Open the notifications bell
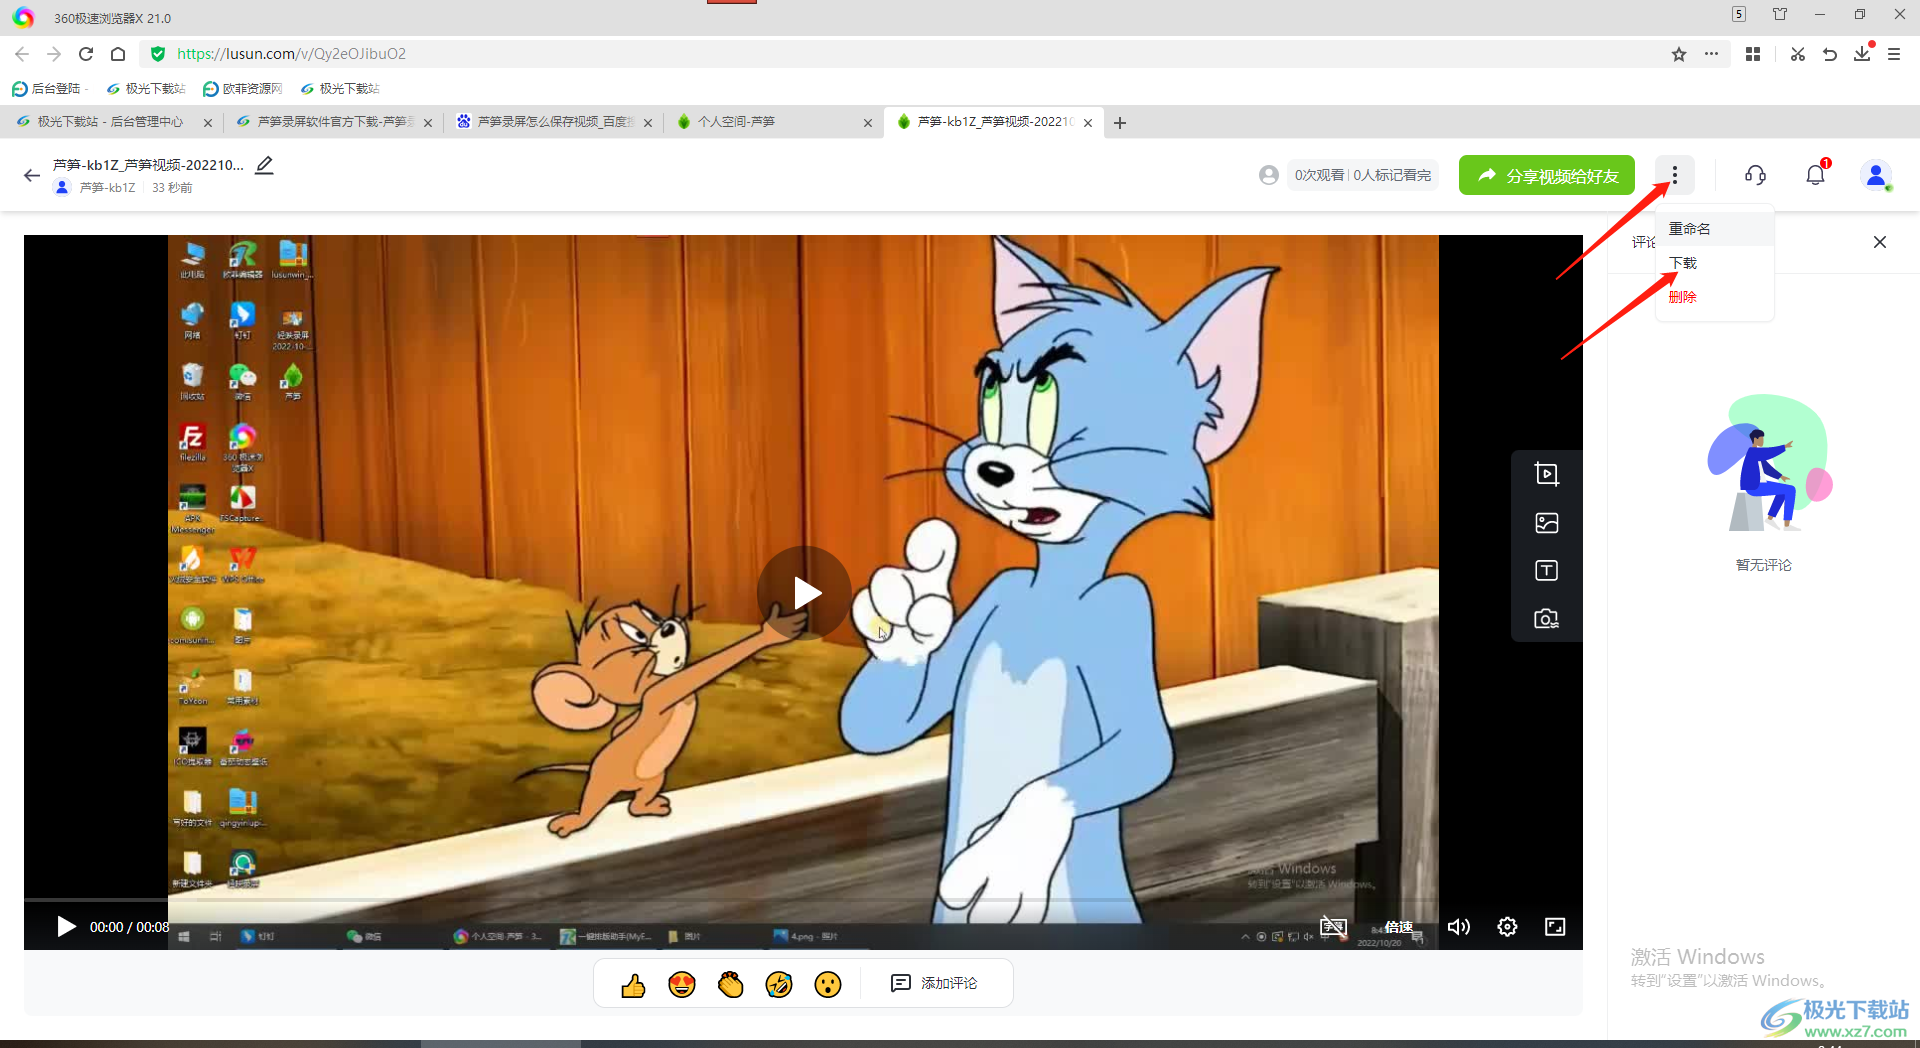The height and width of the screenshot is (1048, 1920). 1816,175
